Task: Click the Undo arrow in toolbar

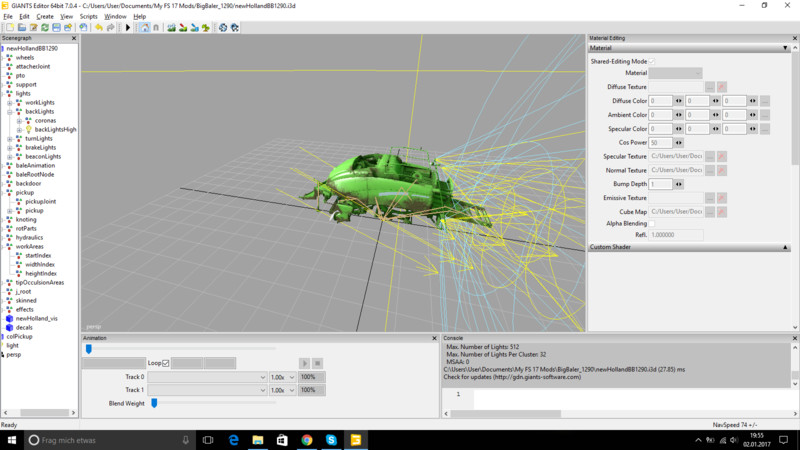Action: (98, 28)
